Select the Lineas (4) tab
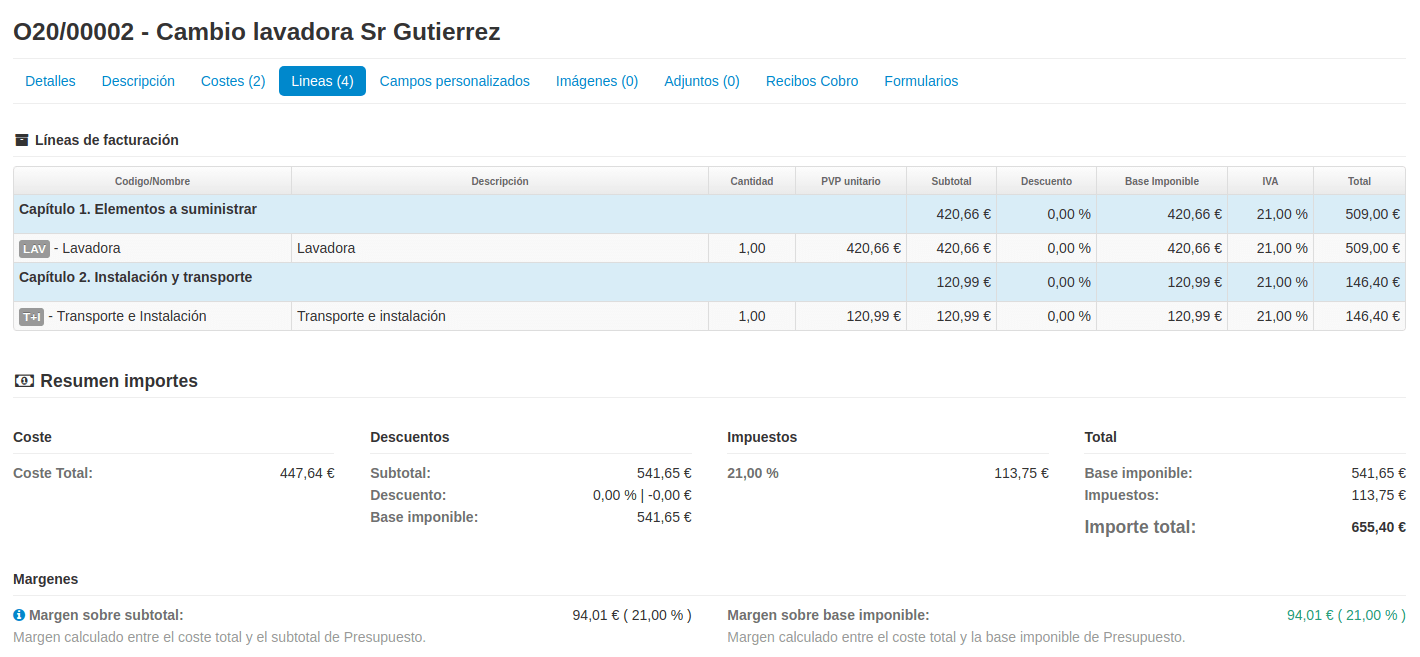This screenshot has height=657, width=1420. point(322,81)
